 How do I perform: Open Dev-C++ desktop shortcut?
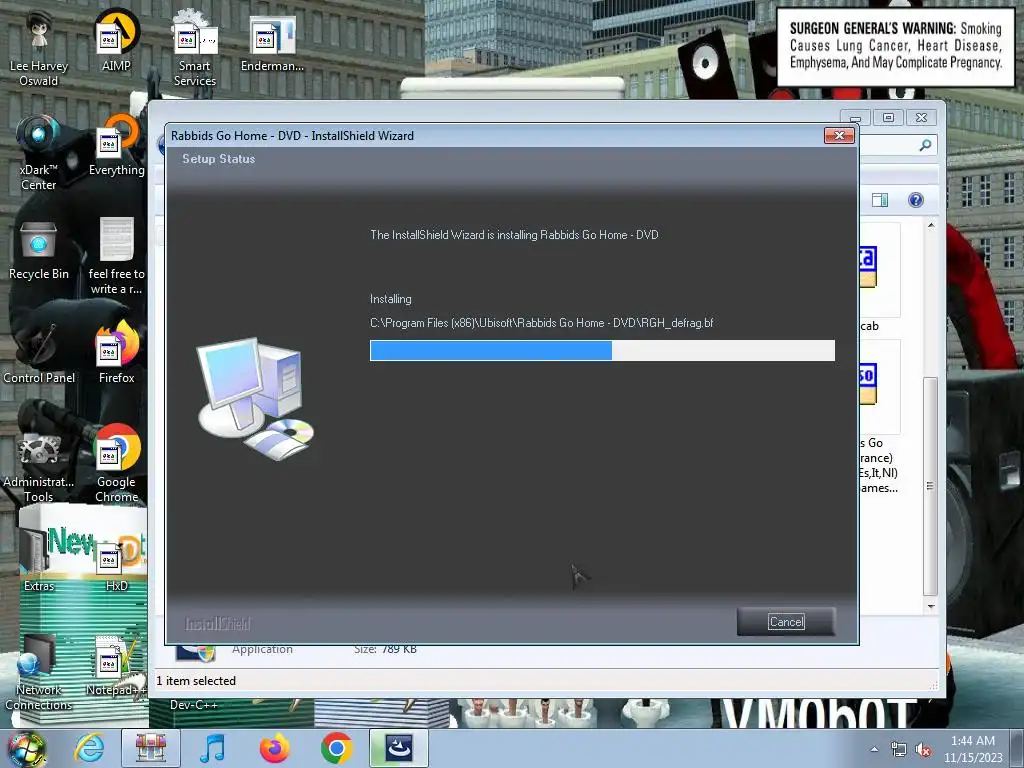pos(193,705)
